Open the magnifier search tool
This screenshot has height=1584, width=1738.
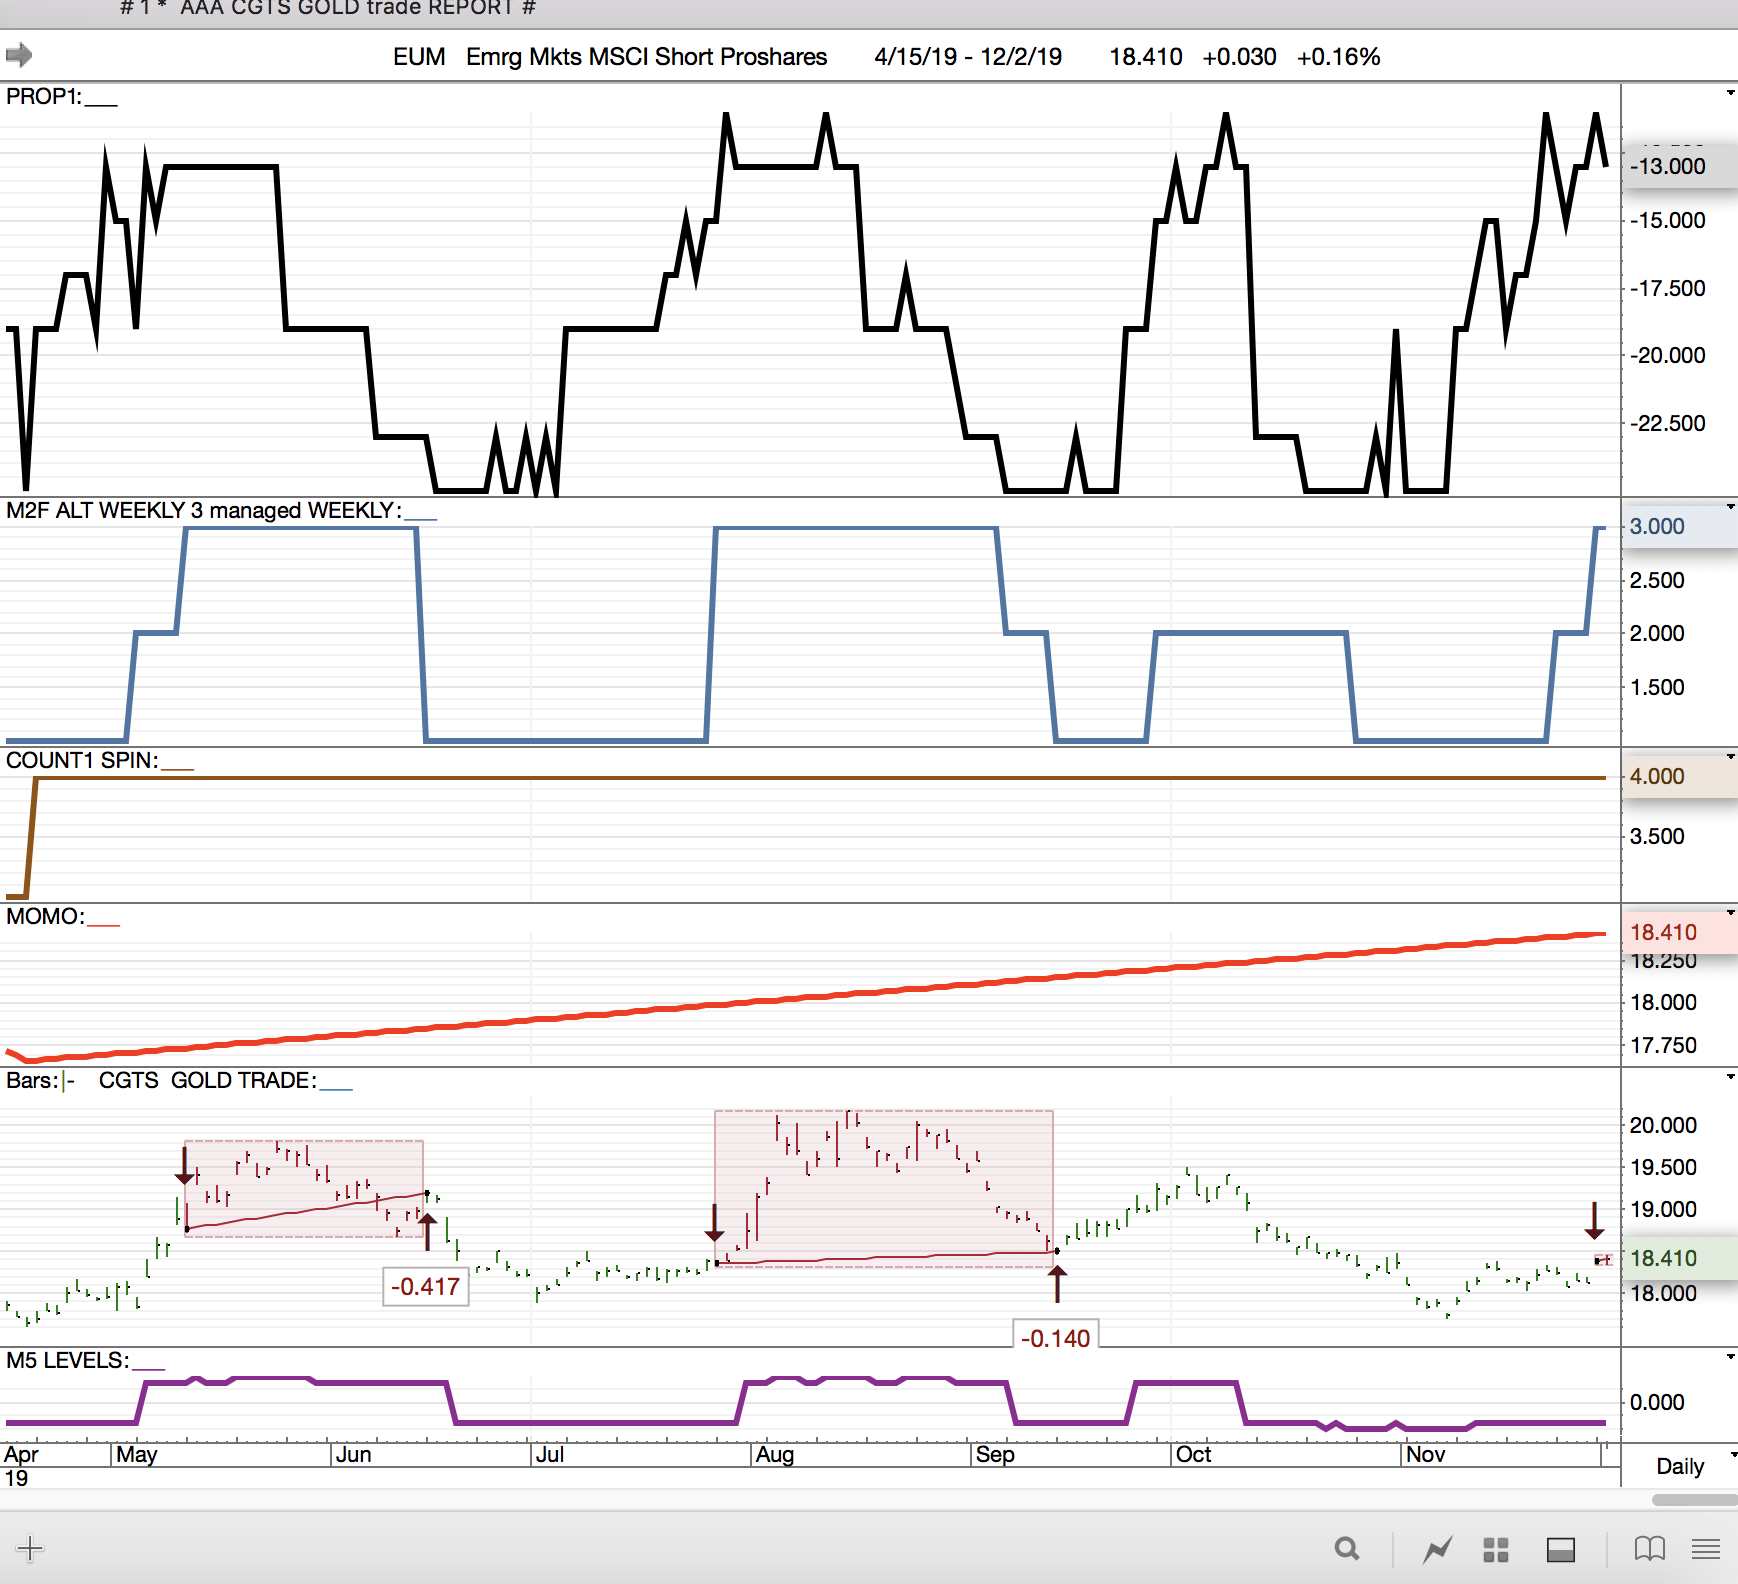(x=1347, y=1549)
